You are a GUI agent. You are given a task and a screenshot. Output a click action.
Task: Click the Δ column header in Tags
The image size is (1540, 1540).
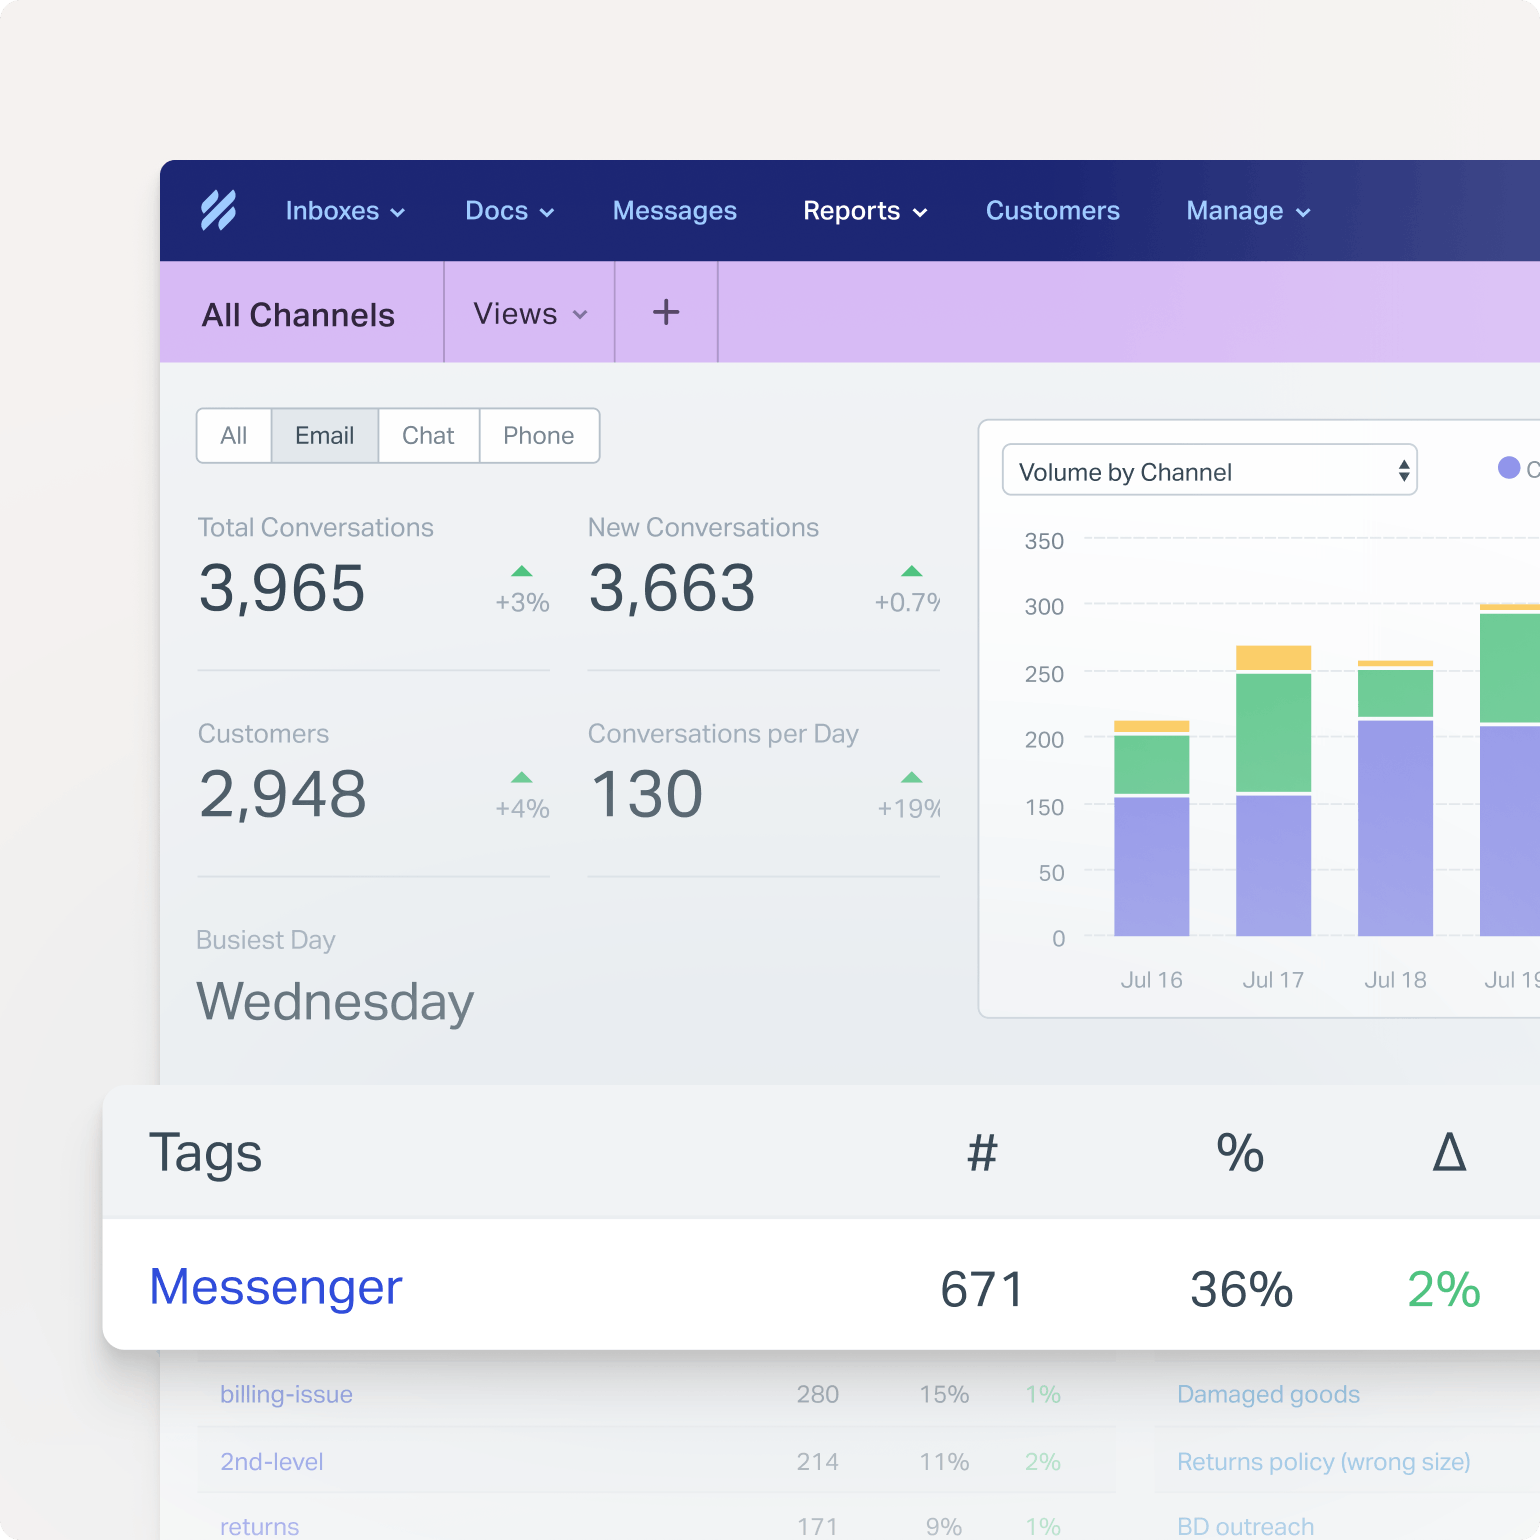tap(1449, 1152)
